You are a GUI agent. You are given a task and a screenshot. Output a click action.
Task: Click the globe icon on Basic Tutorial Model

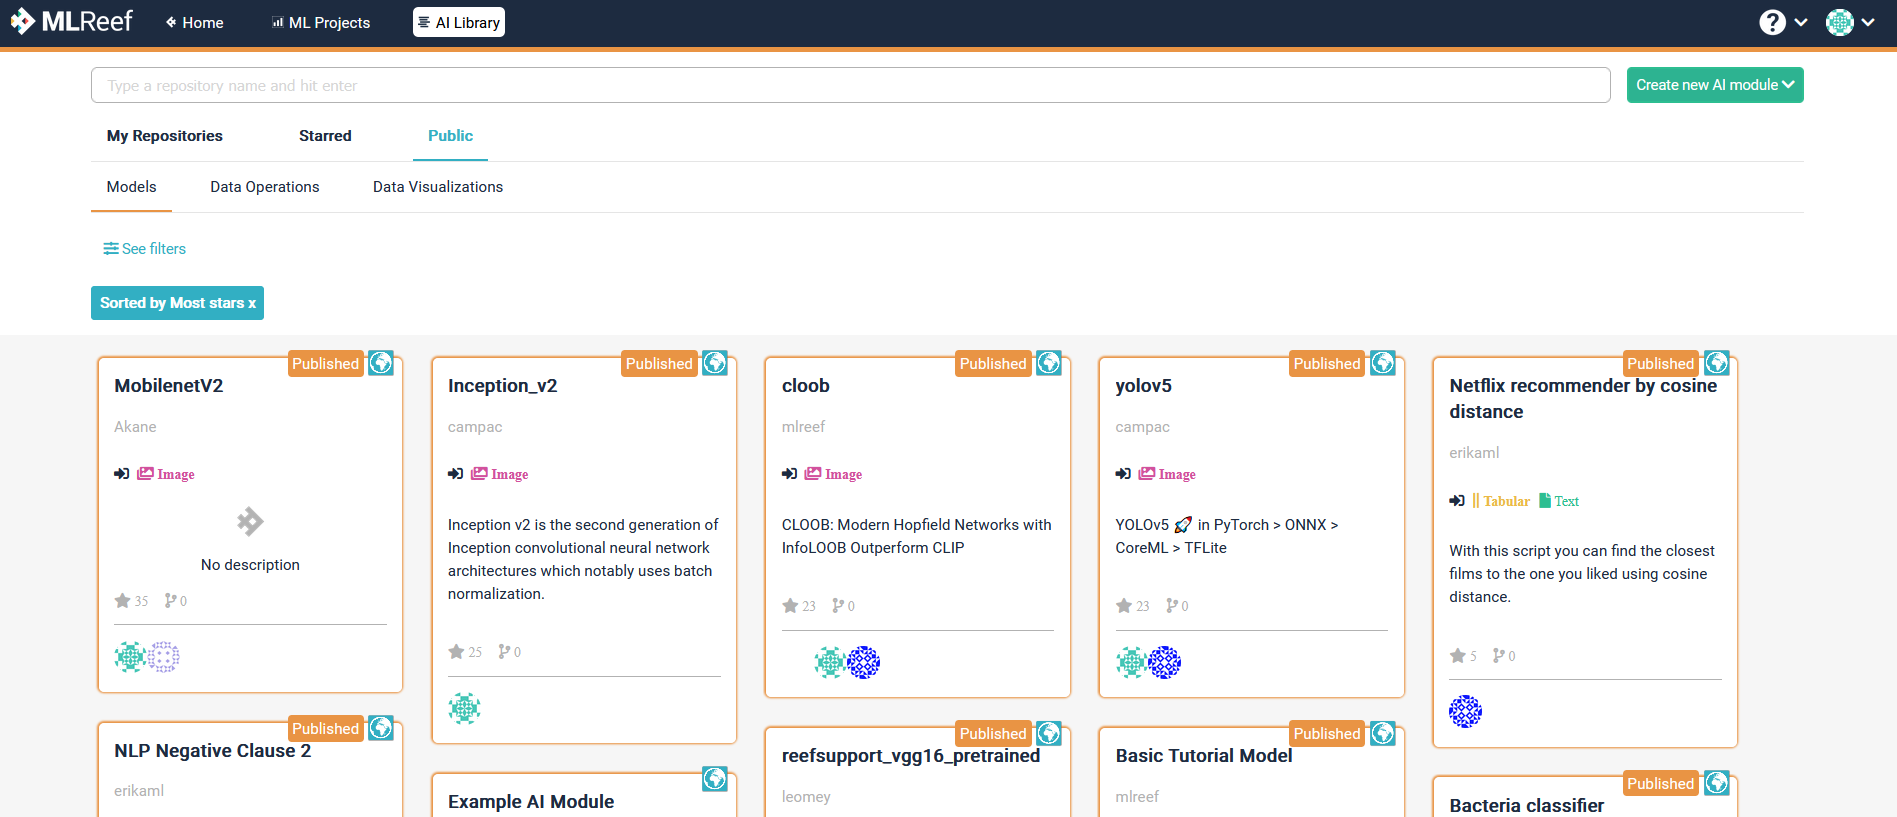[x=1383, y=733]
